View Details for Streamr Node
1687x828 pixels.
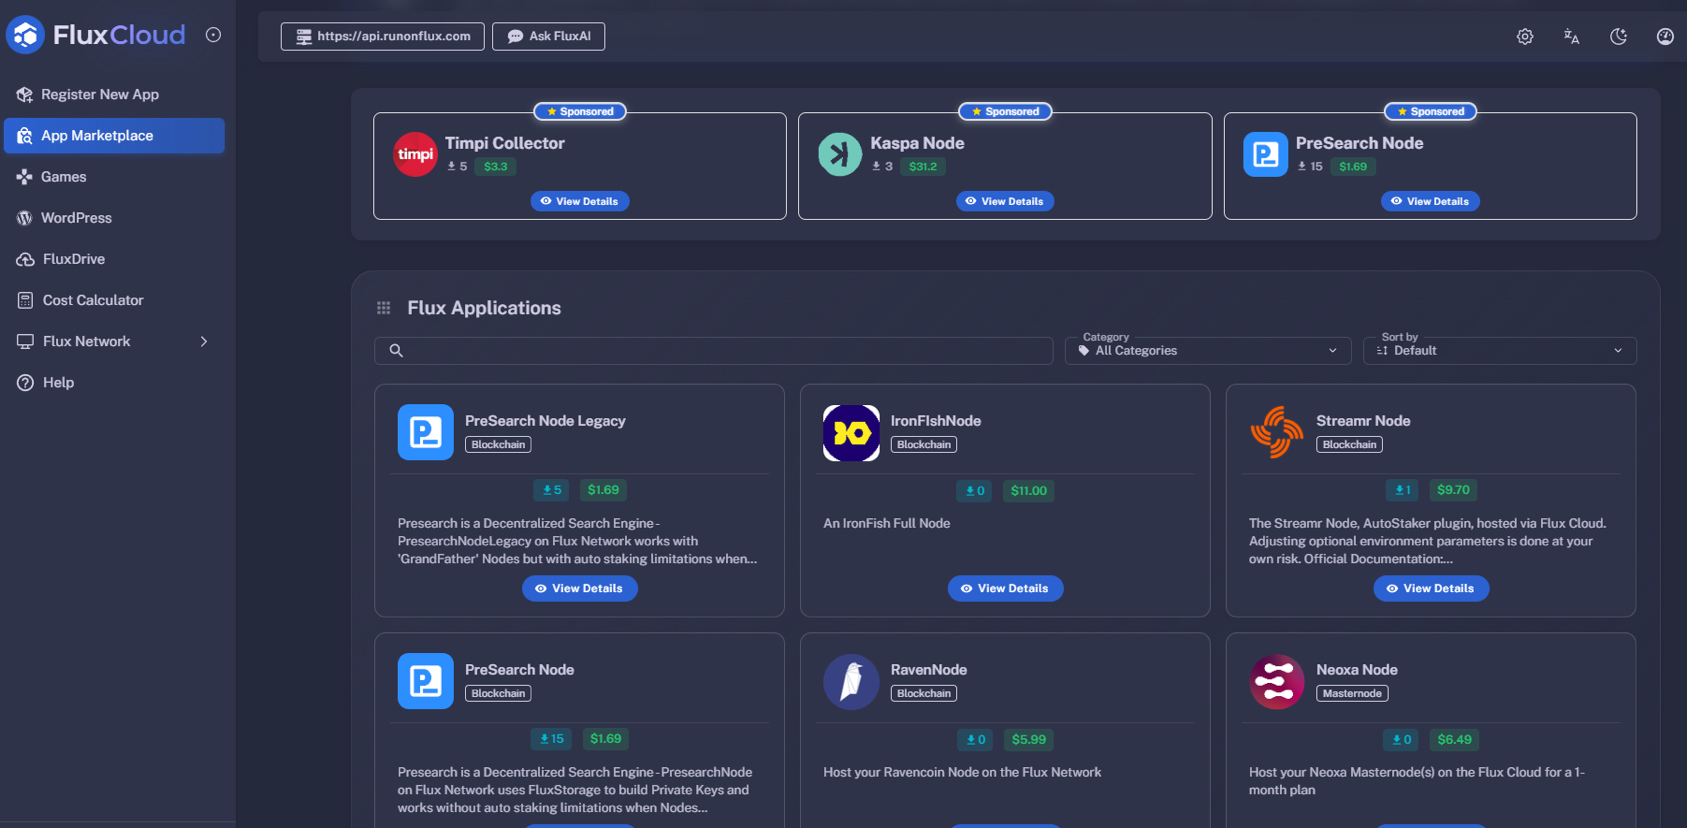[1431, 588]
